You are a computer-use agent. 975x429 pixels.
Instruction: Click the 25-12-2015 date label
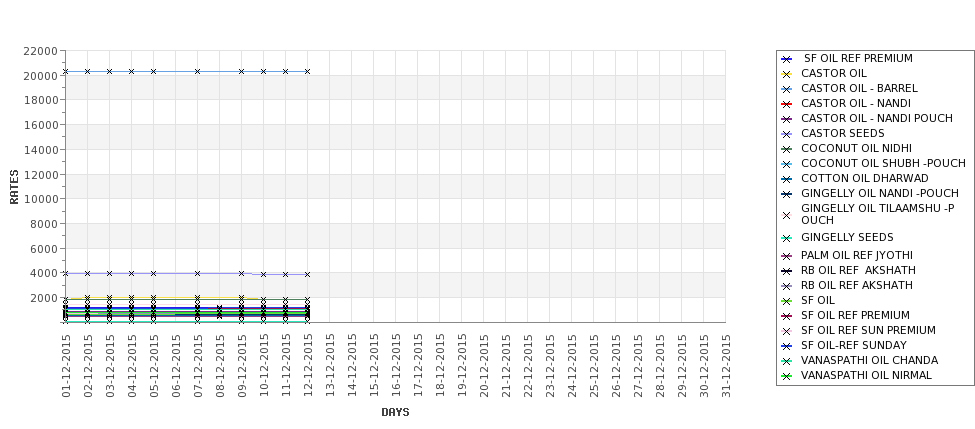tap(594, 366)
